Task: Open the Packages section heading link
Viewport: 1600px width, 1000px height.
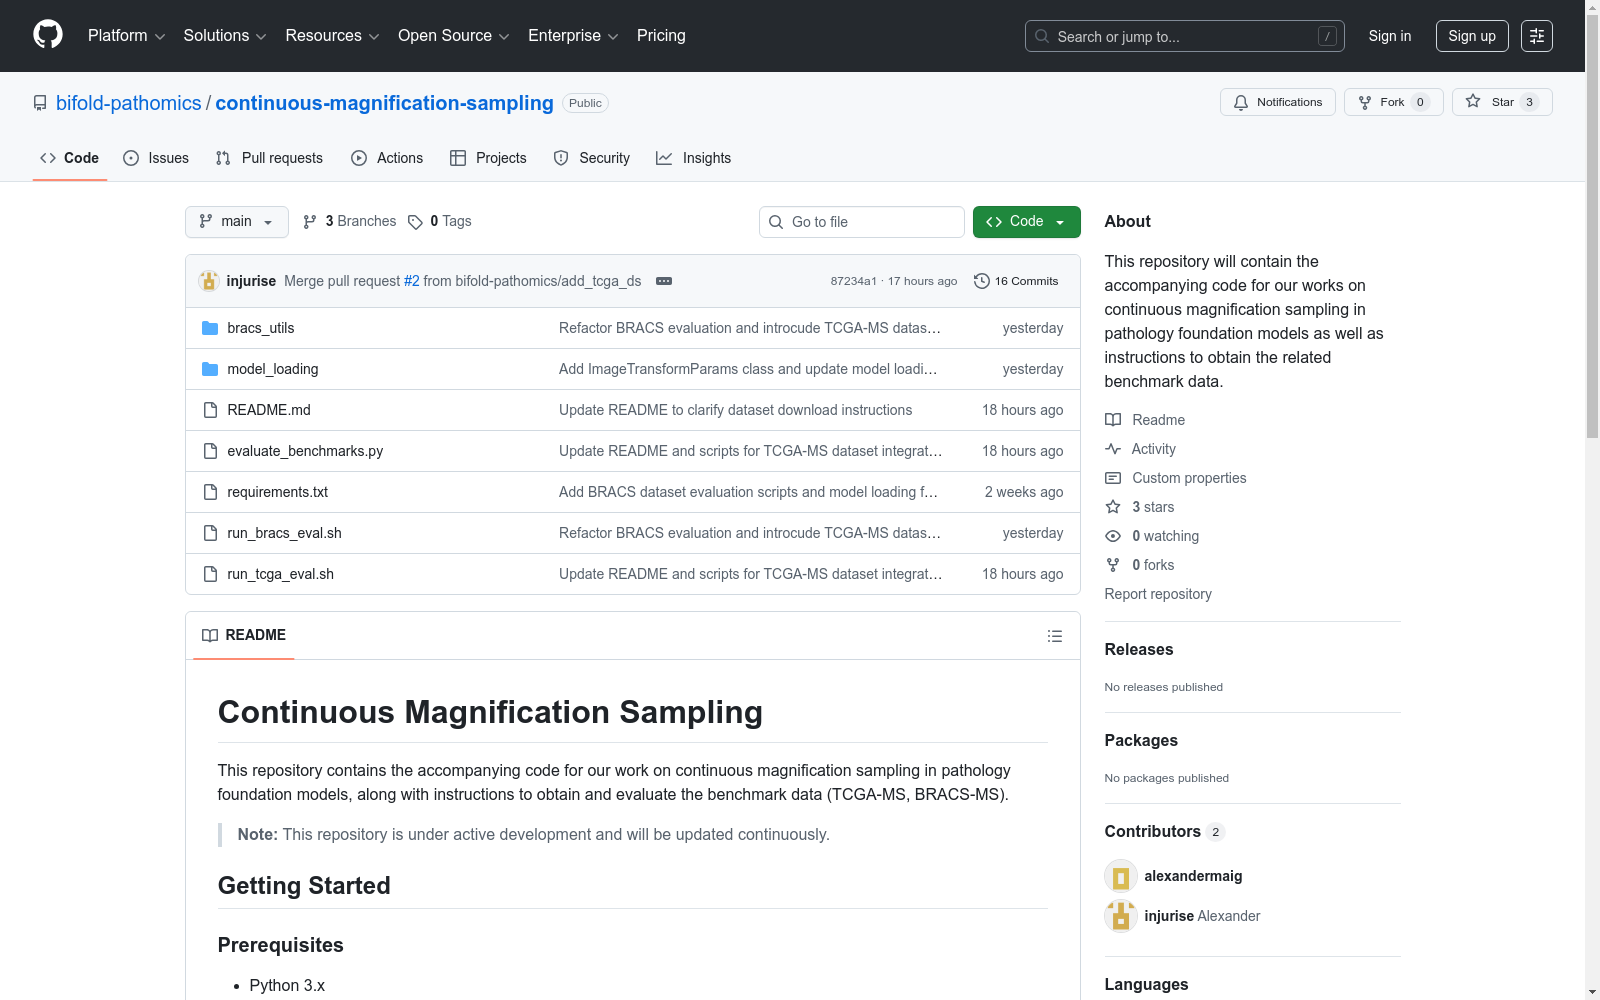Action: click(x=1141, y=740)
